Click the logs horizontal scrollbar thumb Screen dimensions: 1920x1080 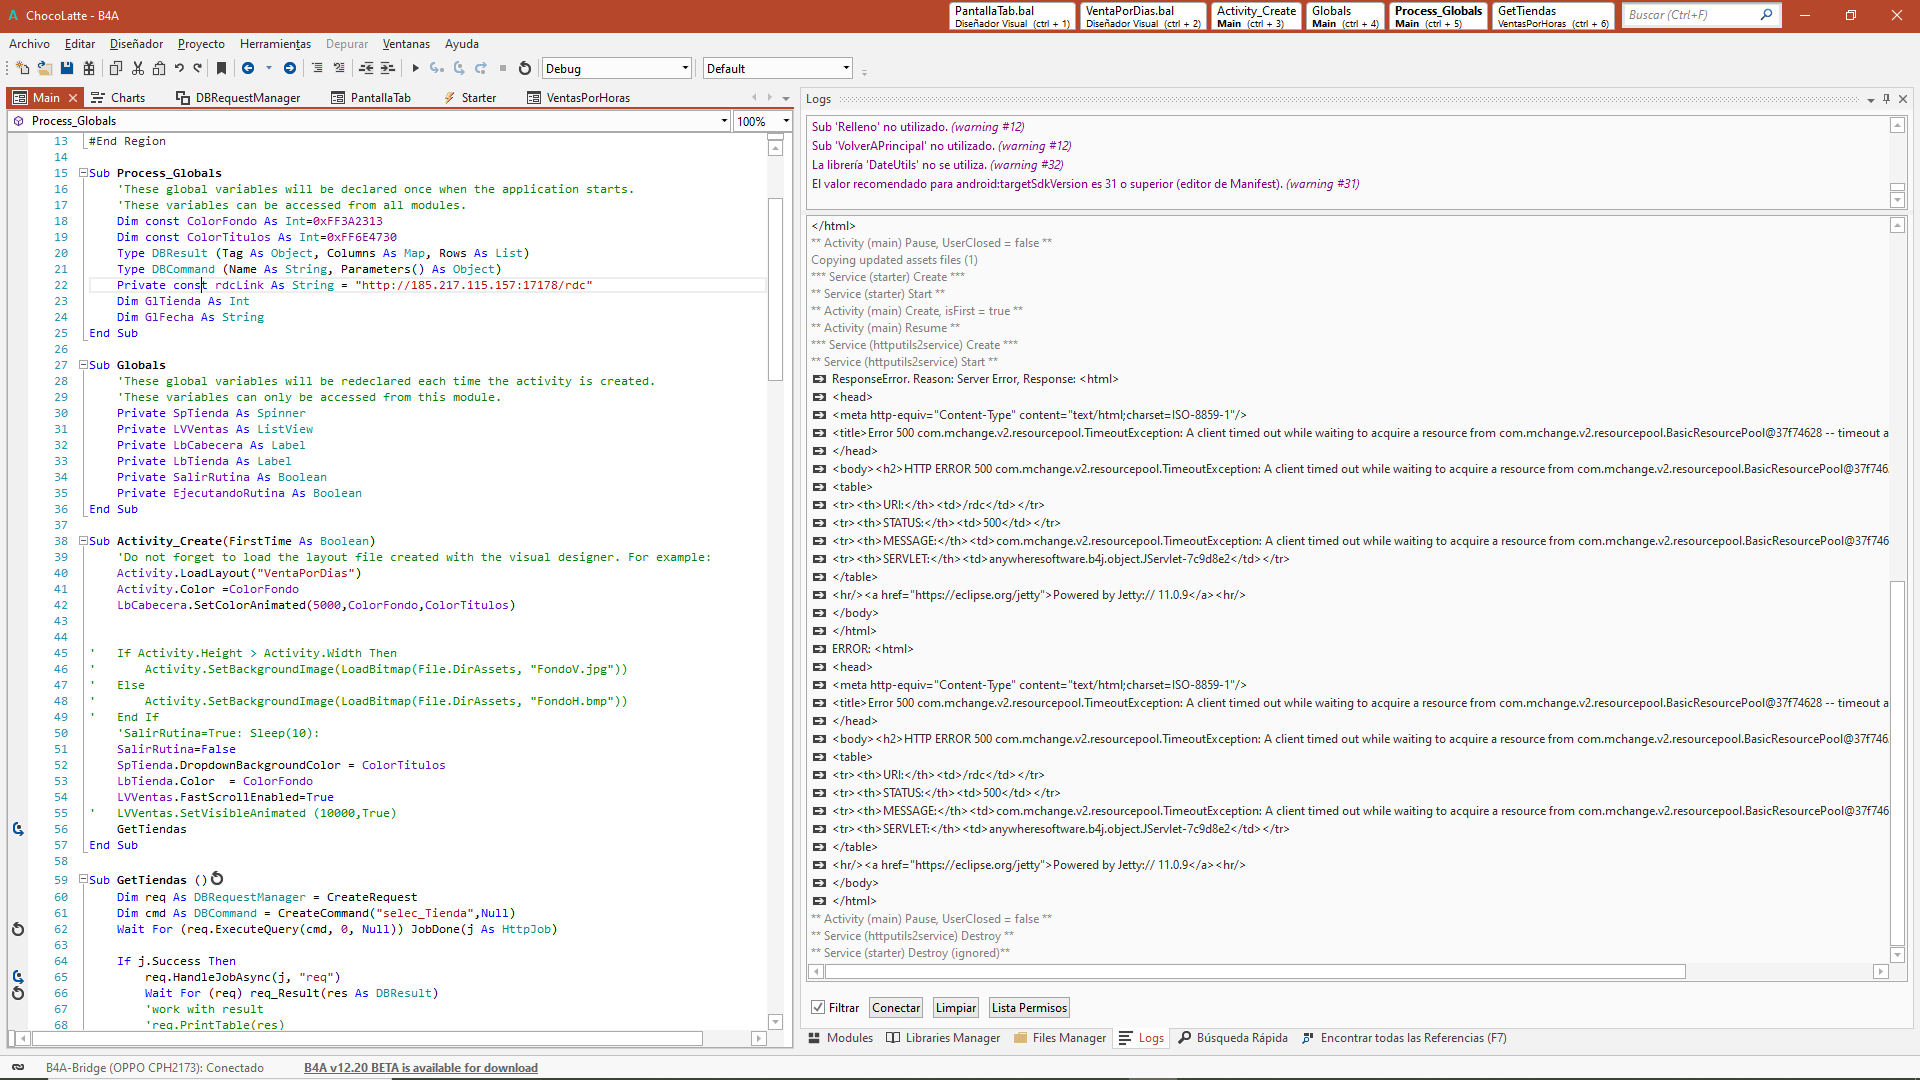click(1255, 972)
